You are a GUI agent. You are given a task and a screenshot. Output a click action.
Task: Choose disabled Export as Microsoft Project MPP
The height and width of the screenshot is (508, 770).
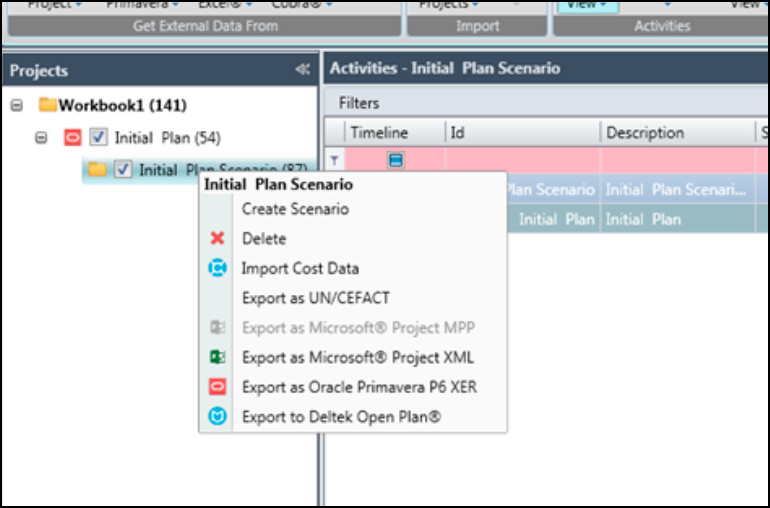(x=358, y=327)
